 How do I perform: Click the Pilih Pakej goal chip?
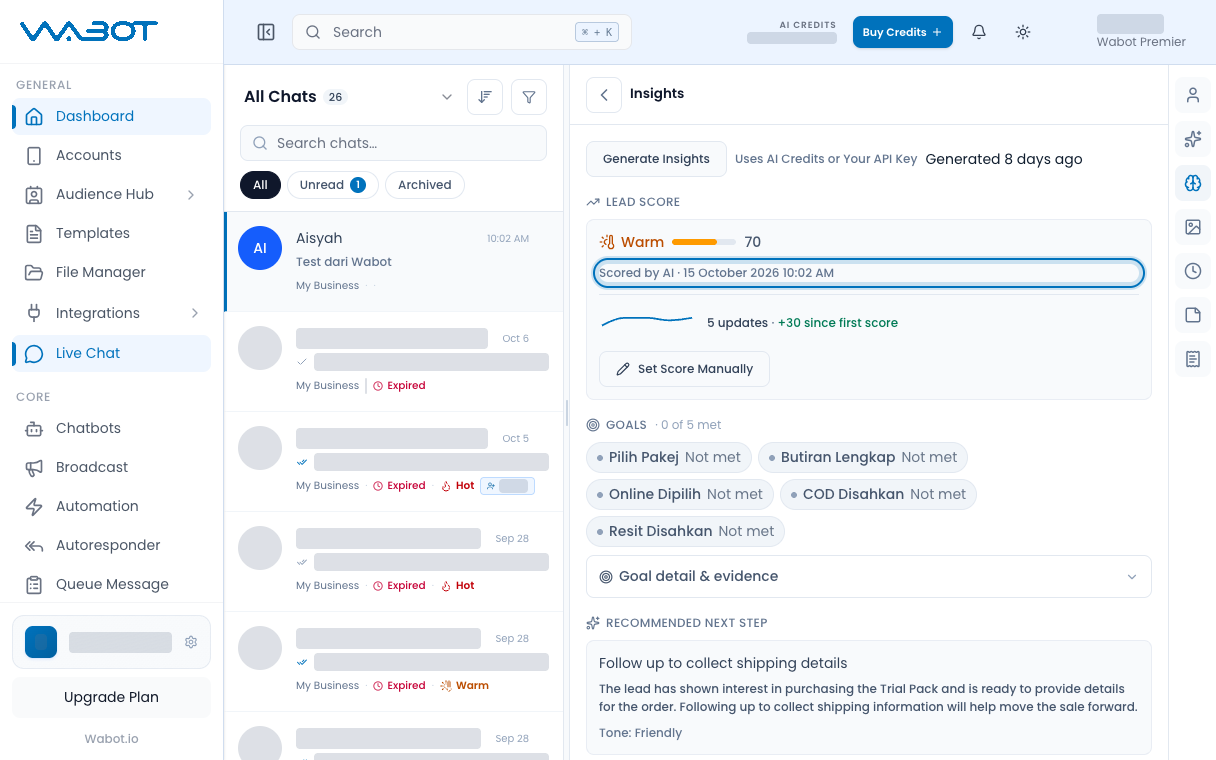click(668, 457)
